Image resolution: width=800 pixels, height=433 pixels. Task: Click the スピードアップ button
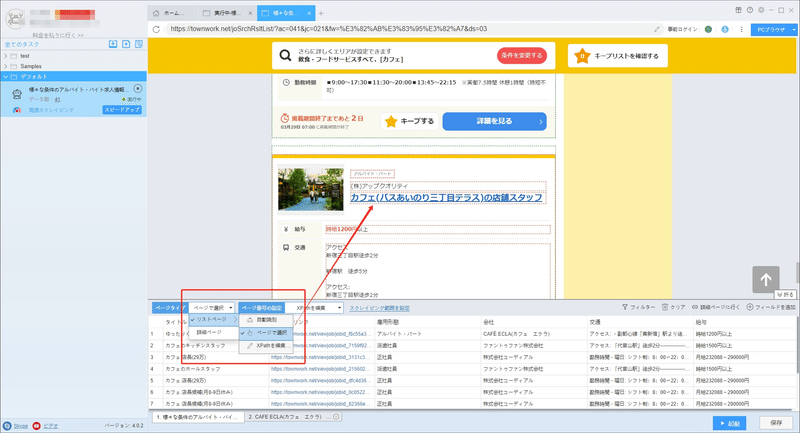point(122,110)
